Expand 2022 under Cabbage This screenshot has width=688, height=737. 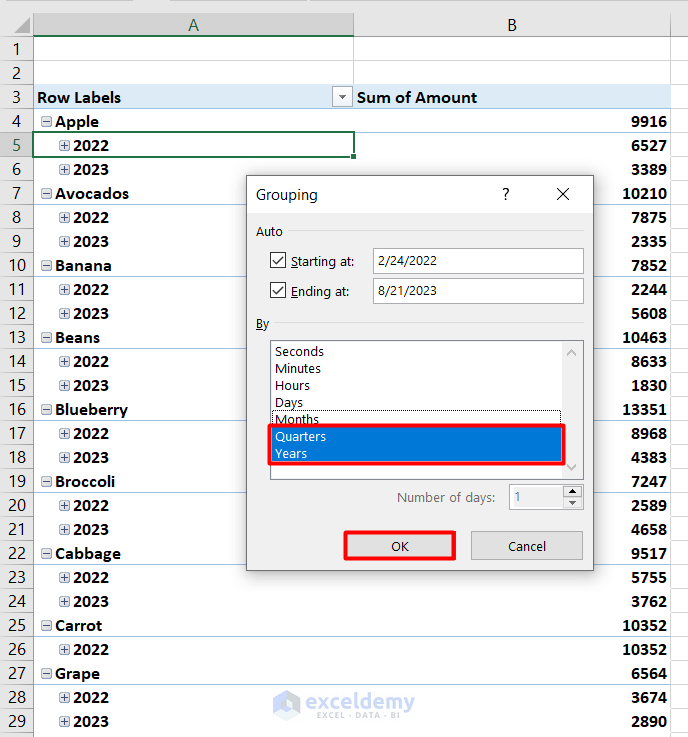coord(64,578)
